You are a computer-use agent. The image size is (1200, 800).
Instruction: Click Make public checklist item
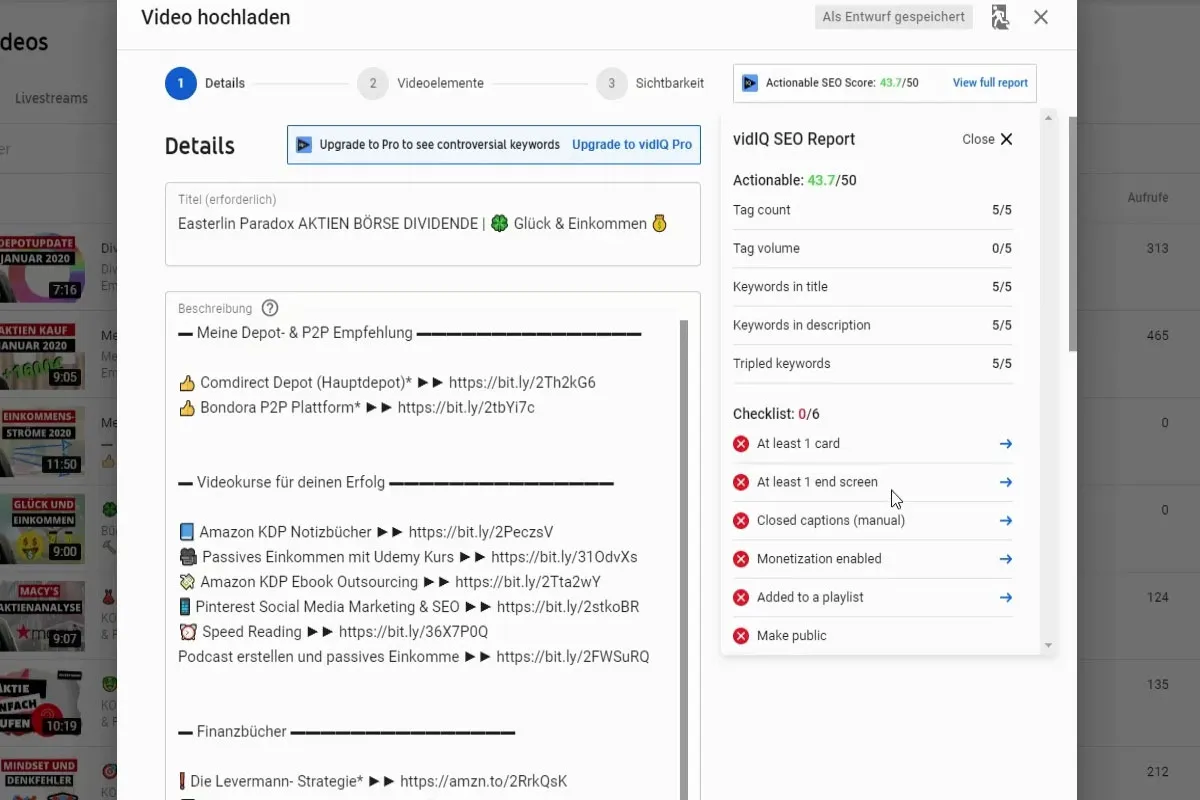pos(873,636)
